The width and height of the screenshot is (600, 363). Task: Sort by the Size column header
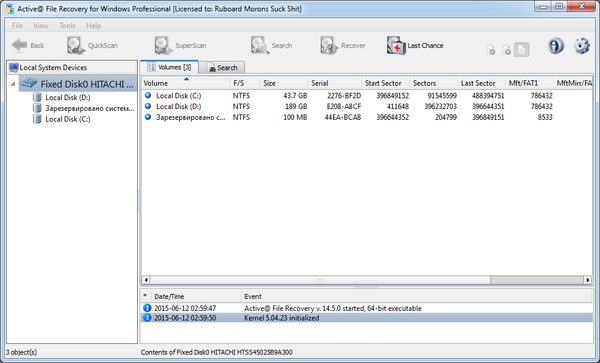pyautogui.click(x=284, y=83)
